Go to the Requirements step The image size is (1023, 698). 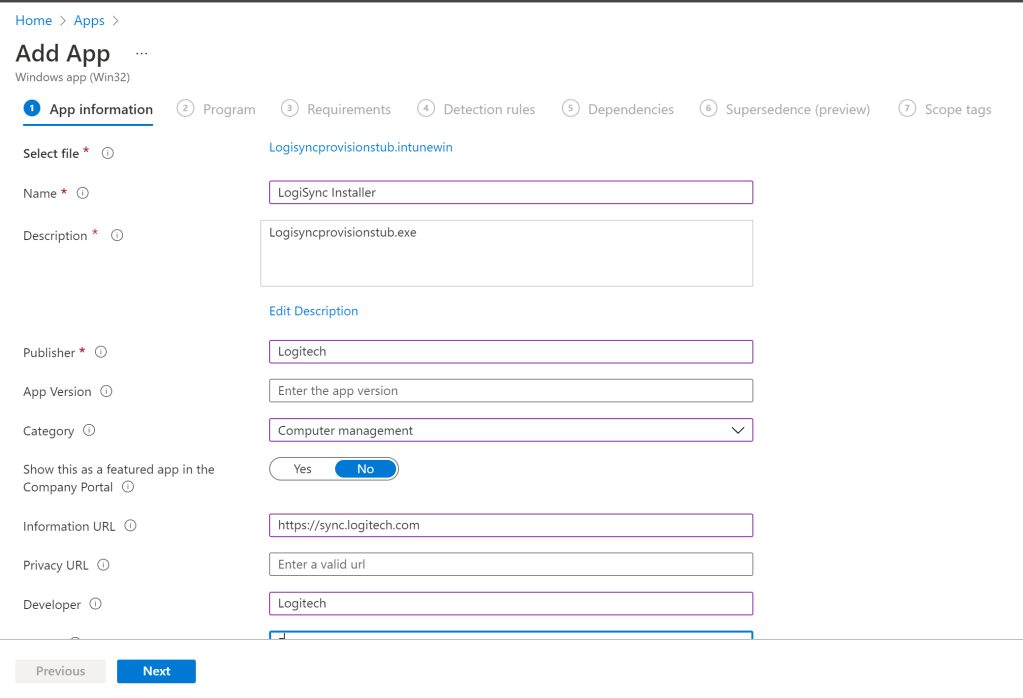[337, 109]
